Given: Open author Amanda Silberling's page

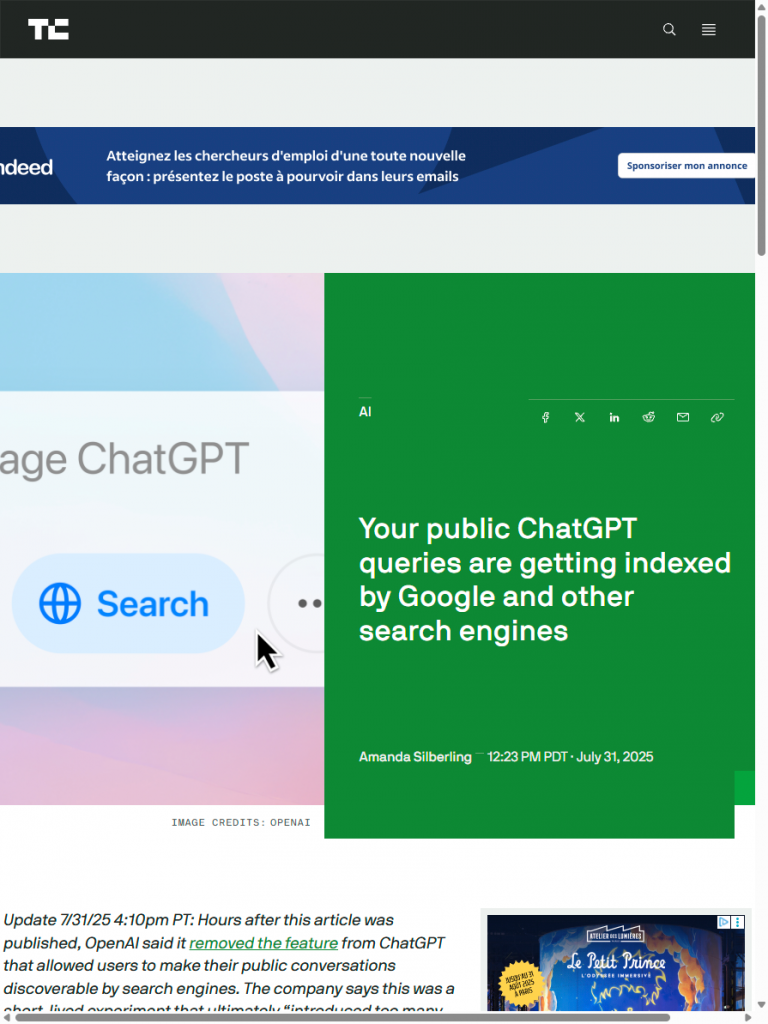Looking at the screenshot, I should pyautogui.click(x=415, y=757).
